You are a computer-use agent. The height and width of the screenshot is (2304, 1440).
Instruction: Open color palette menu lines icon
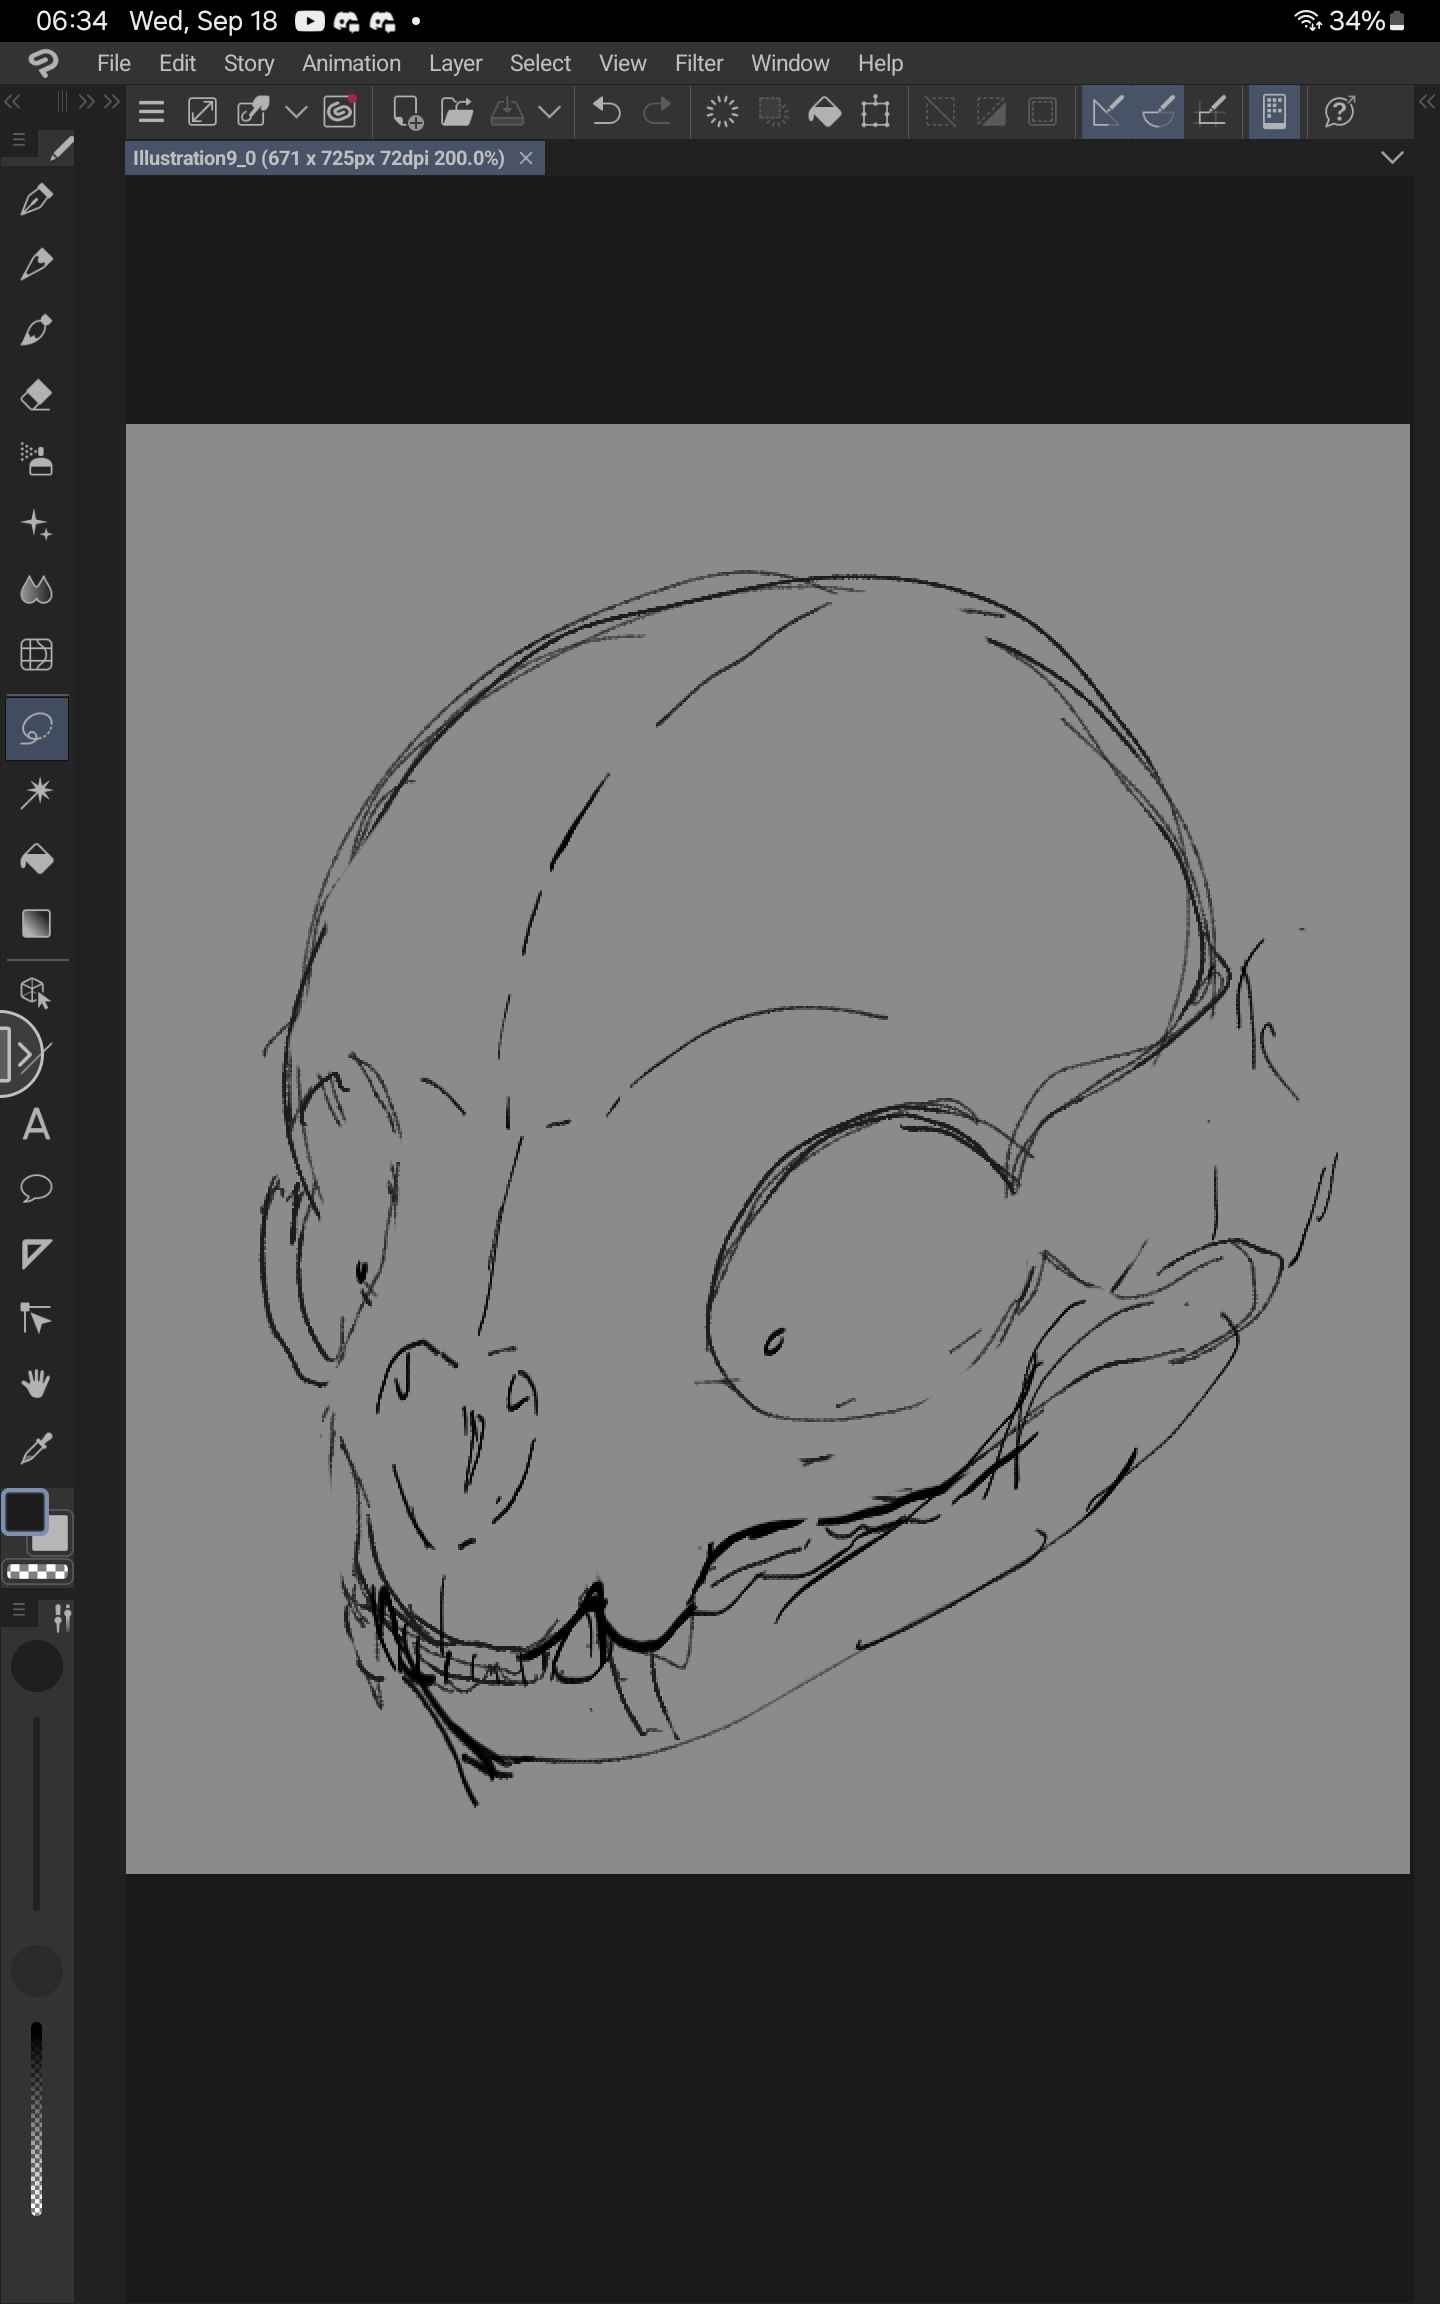click(x=18, y=1610)
